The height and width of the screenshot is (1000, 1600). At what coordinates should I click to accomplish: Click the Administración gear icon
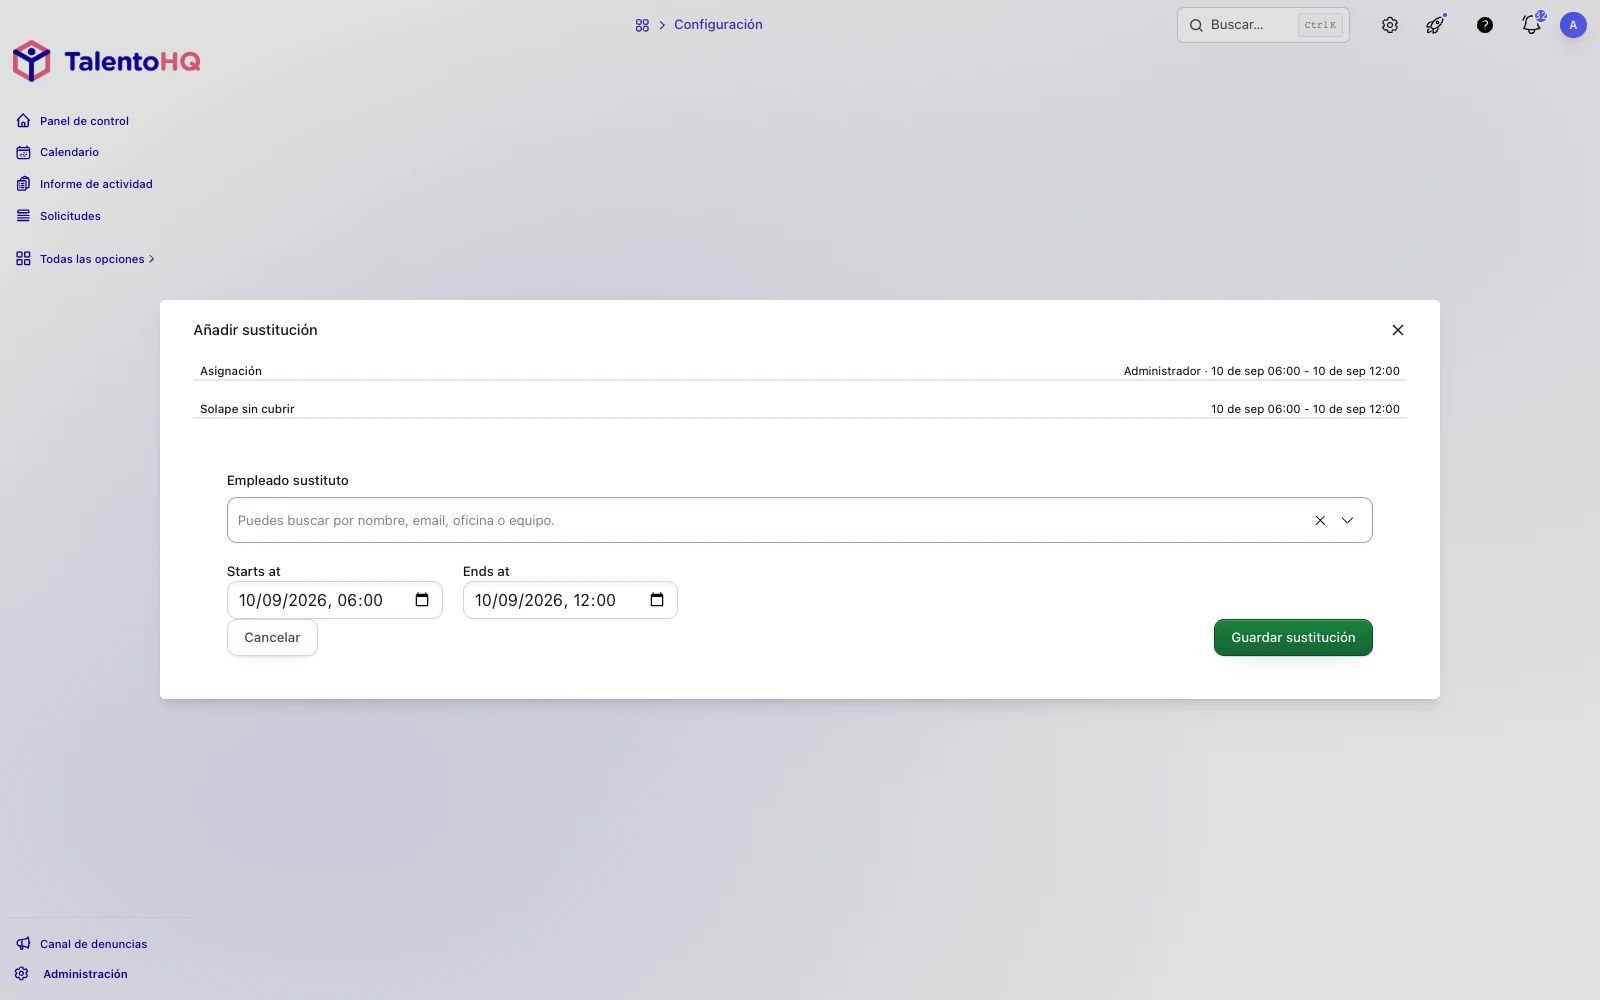pyautogui.click(x=21, y=973)
